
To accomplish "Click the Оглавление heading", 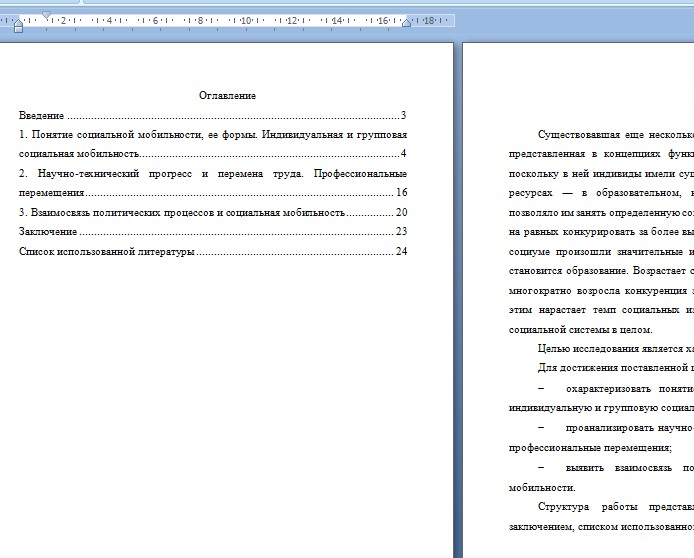I will [x=227, y=96].
